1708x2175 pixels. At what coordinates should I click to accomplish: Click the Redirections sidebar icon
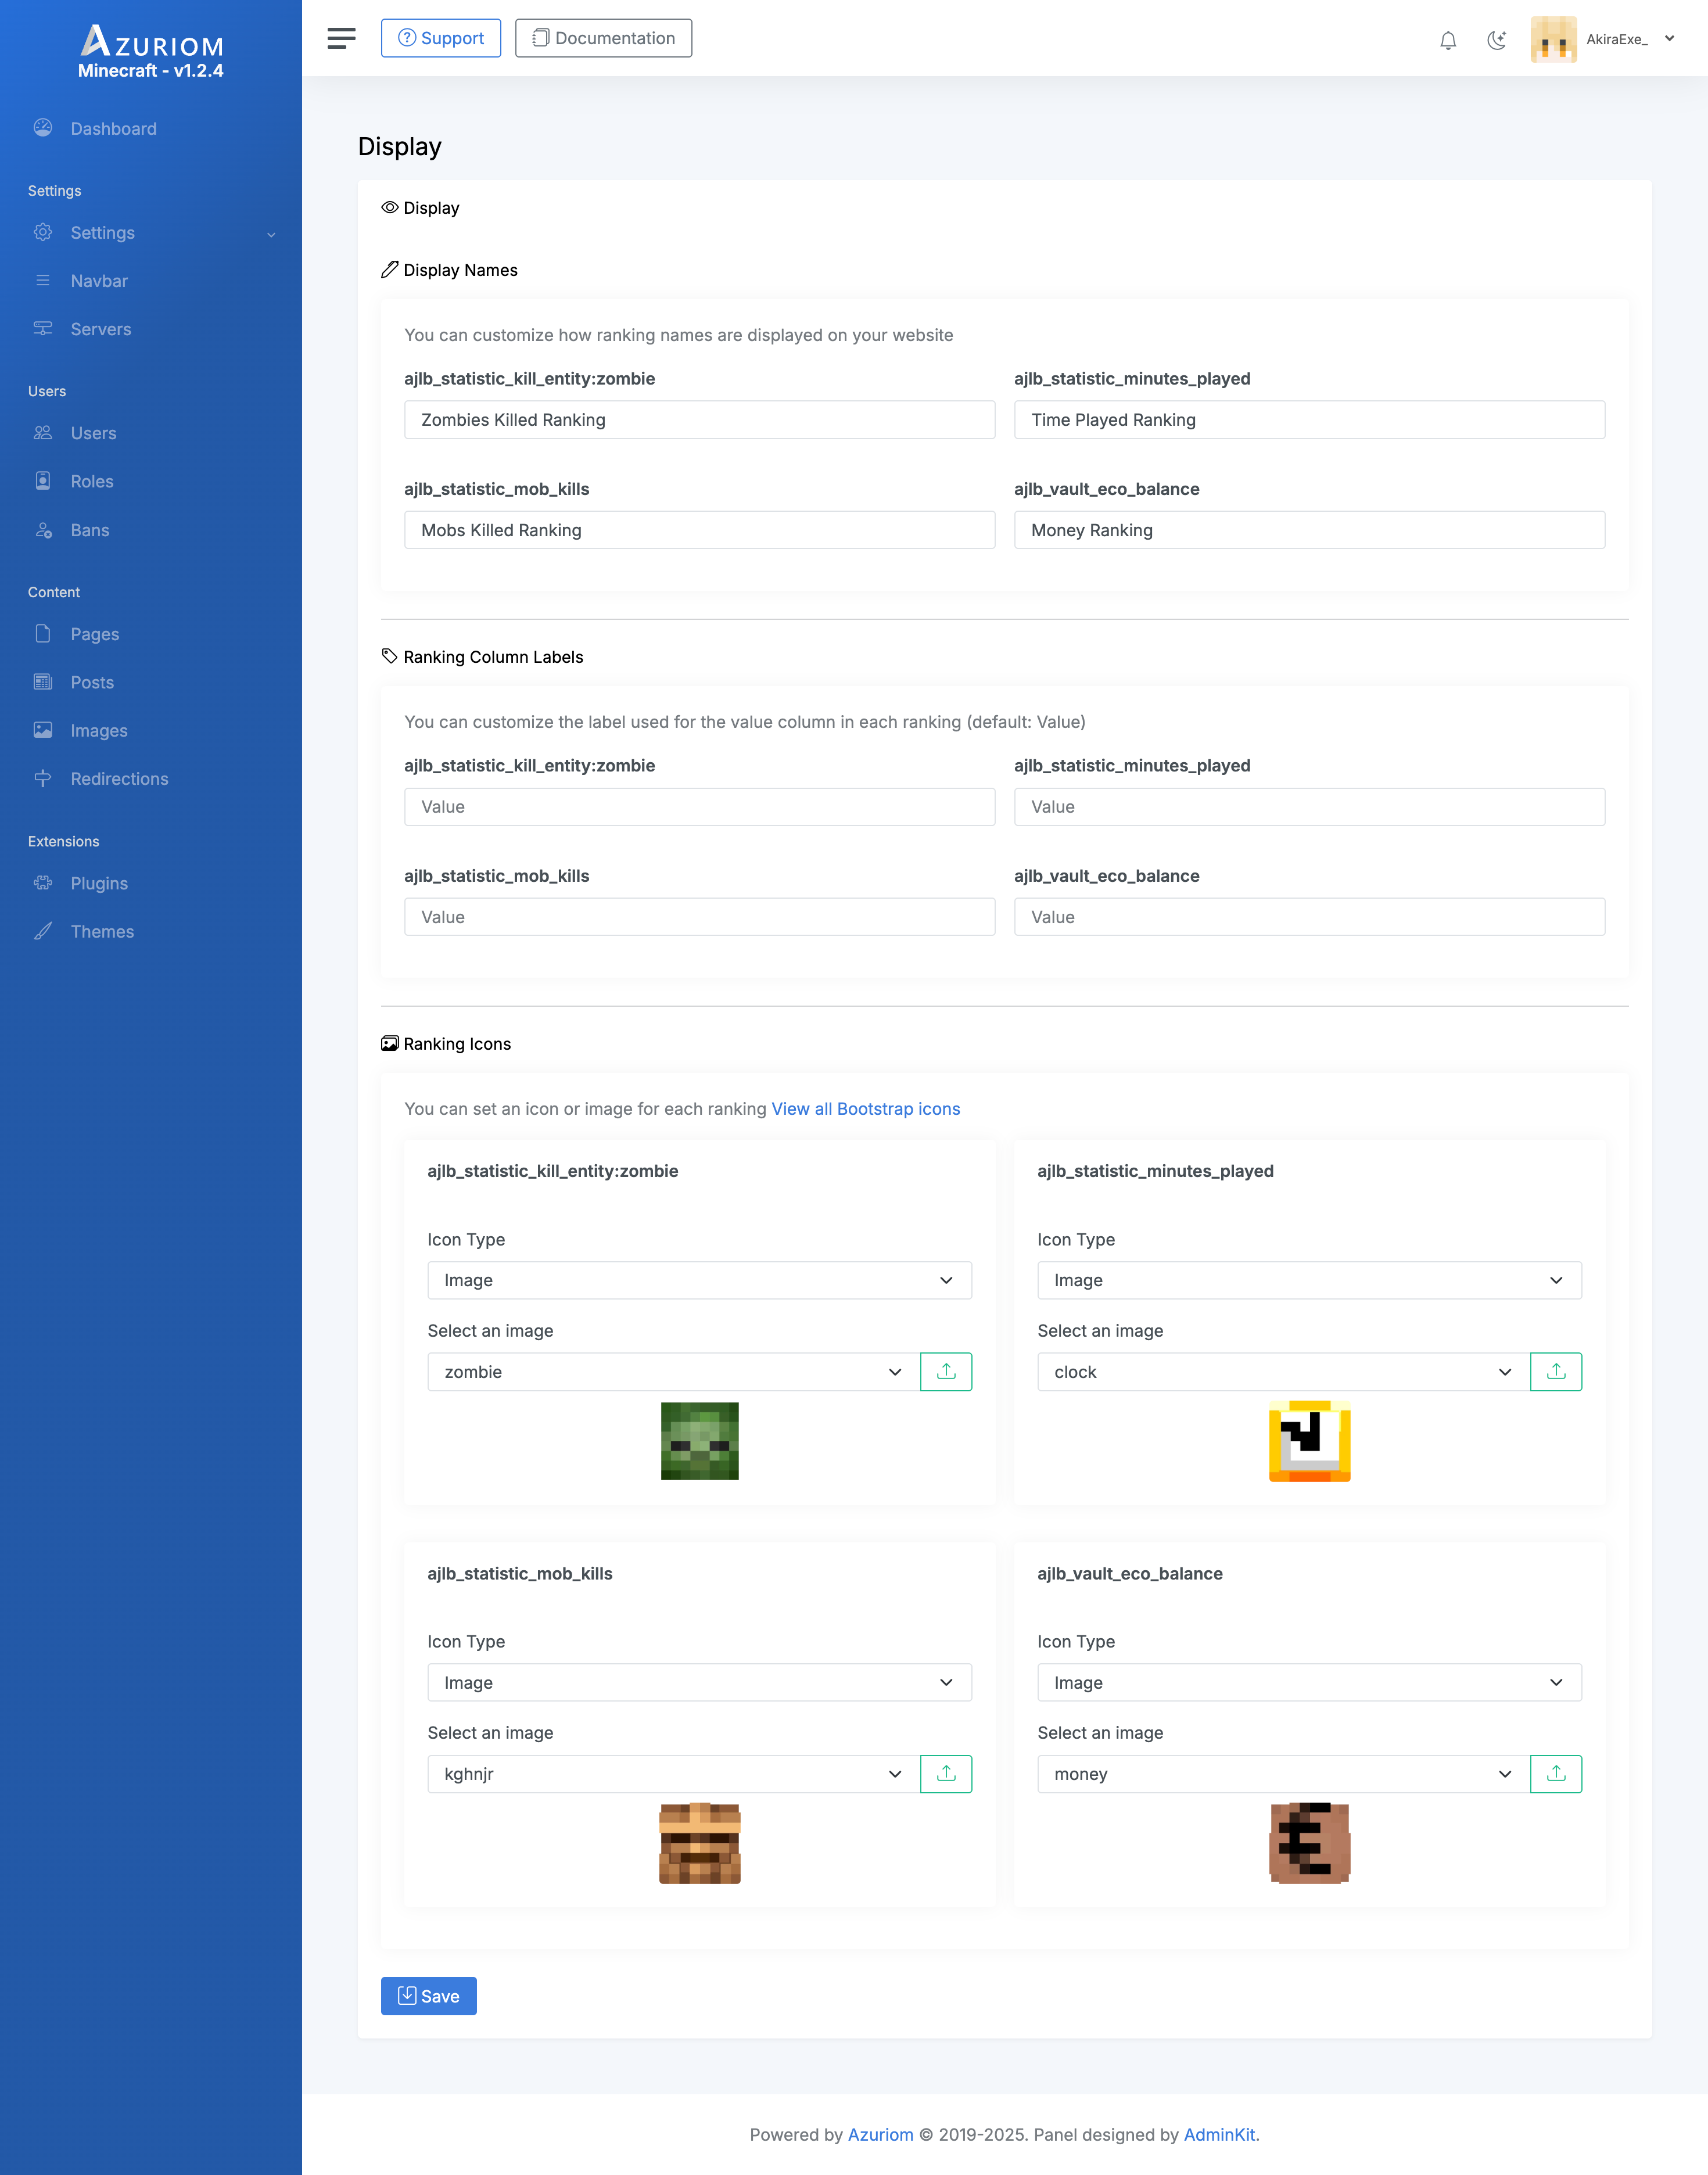point(43,778)
